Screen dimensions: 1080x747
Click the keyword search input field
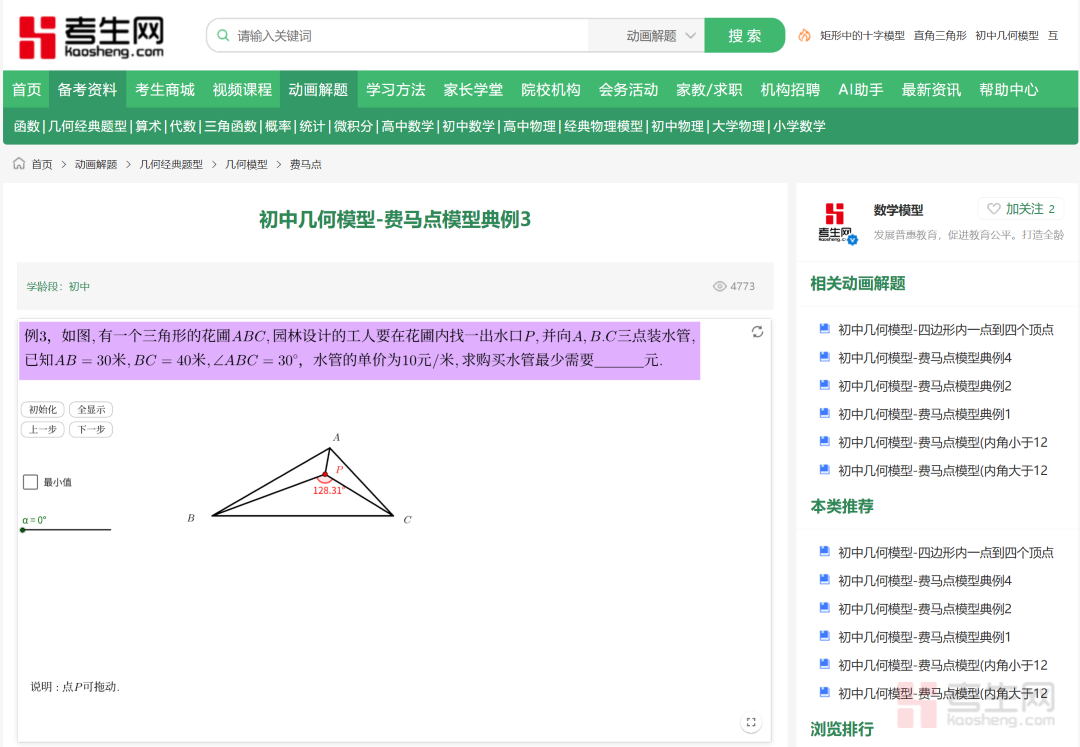click(x=410, y=36)
